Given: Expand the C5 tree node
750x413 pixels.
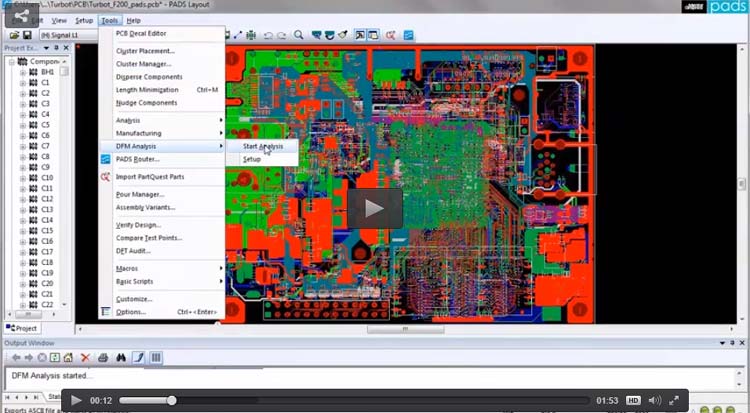Looking at the screenshot, I should pos(22,125).
